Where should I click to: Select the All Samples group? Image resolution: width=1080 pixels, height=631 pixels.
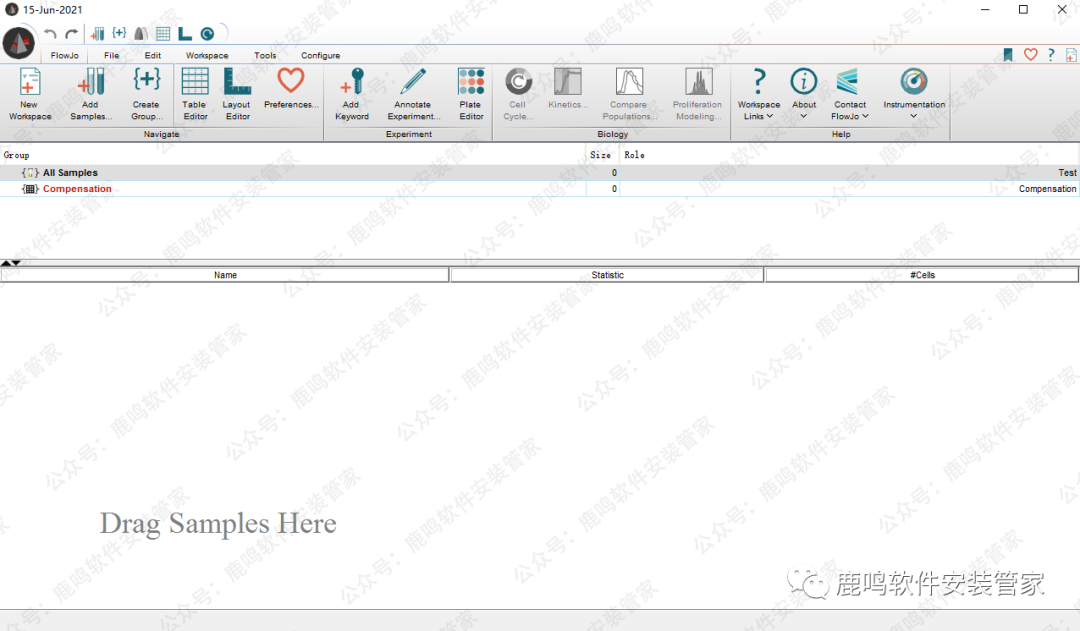pyautogui.click(x=70, y=173)
